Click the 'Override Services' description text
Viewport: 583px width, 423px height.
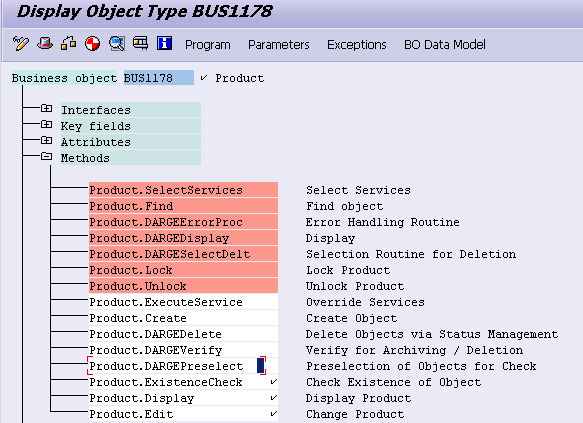point(365,302)
